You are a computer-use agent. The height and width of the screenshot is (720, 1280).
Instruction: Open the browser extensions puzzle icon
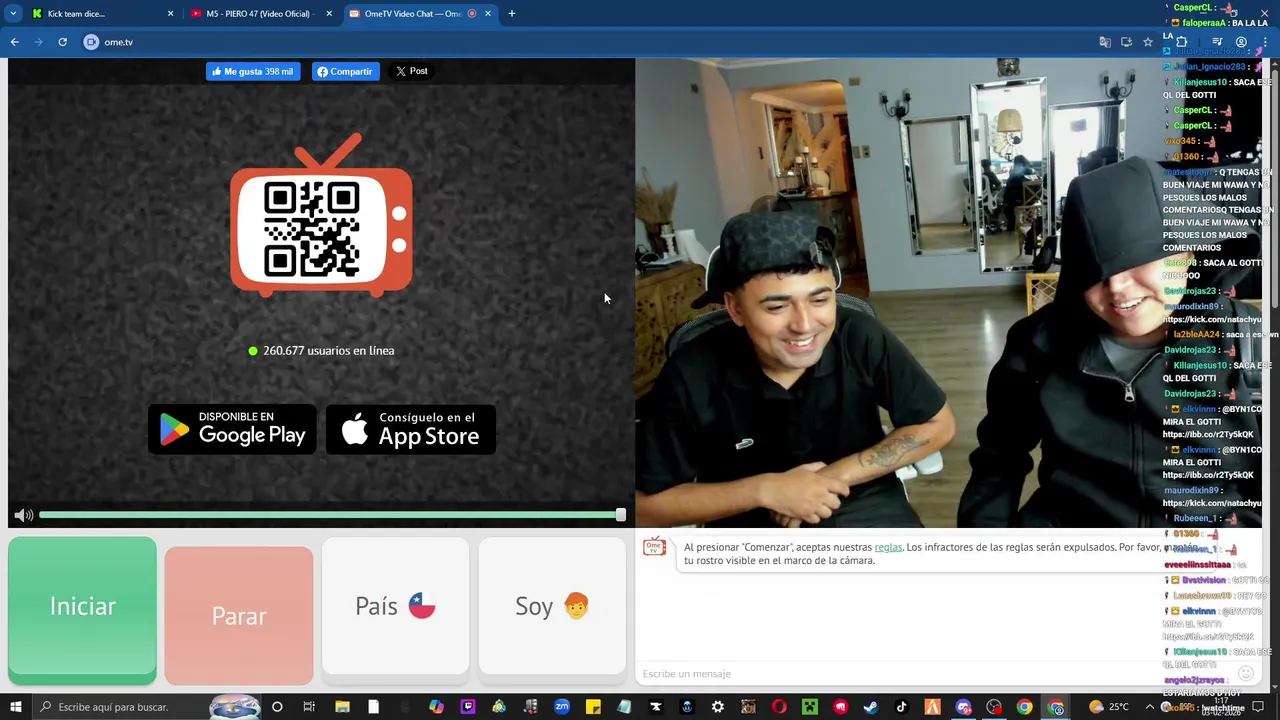[x=1181, y=42]
